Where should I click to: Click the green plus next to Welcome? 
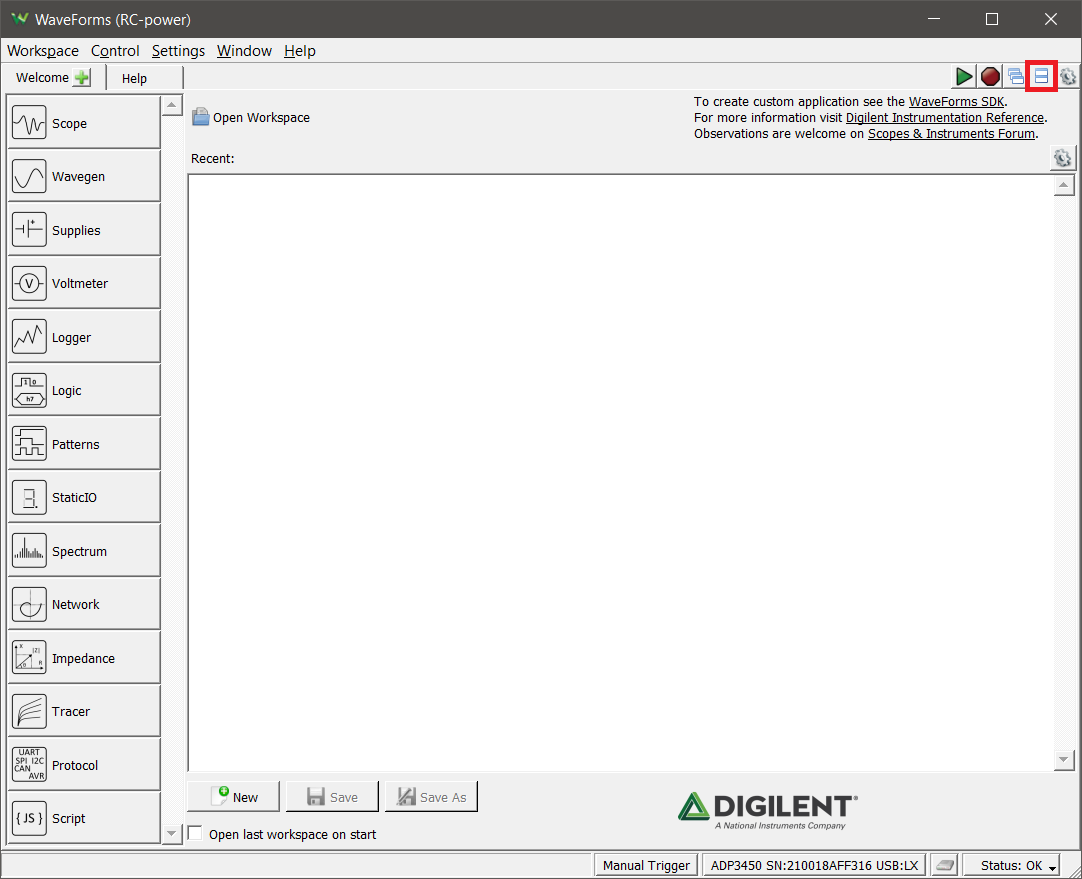tap(82, 77)
